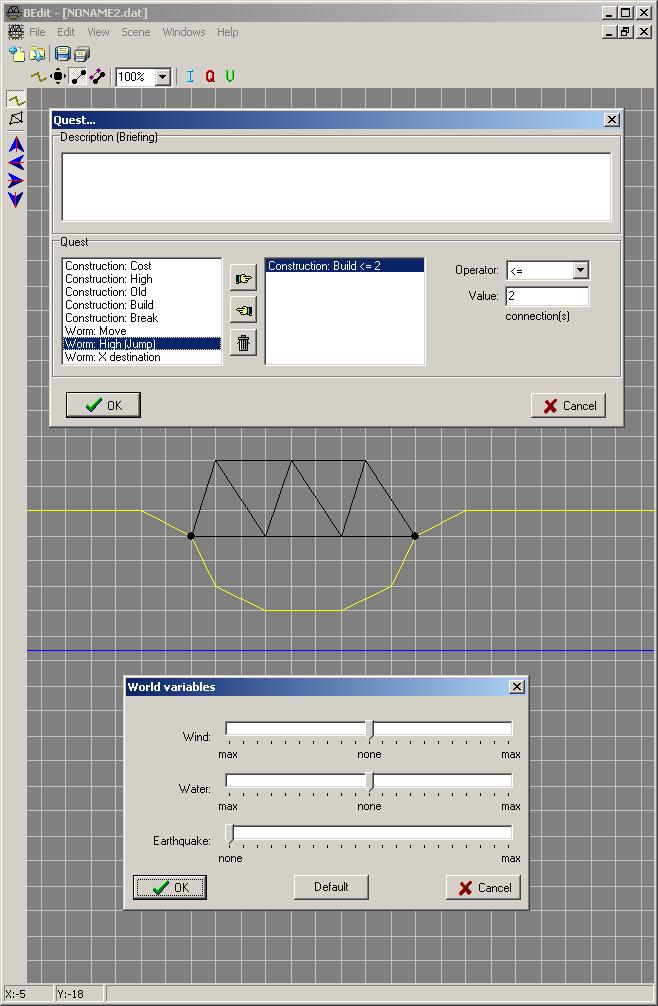Click the left arrow in left sidebar
Image resolution: width=658 pixels, height=1006 pixels.
click(x=16, y=163)
